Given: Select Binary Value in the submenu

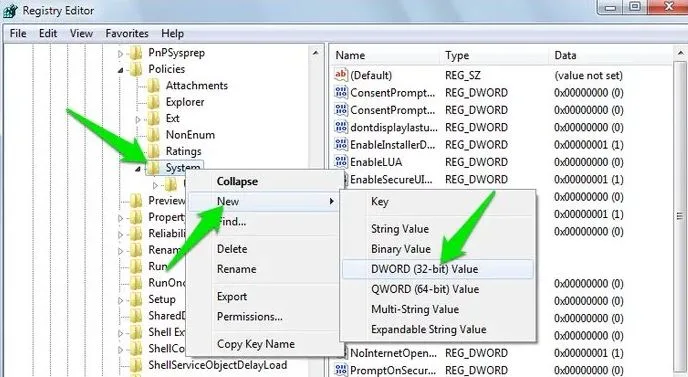Looking at the screenshot, I should (x=438, y=249).
